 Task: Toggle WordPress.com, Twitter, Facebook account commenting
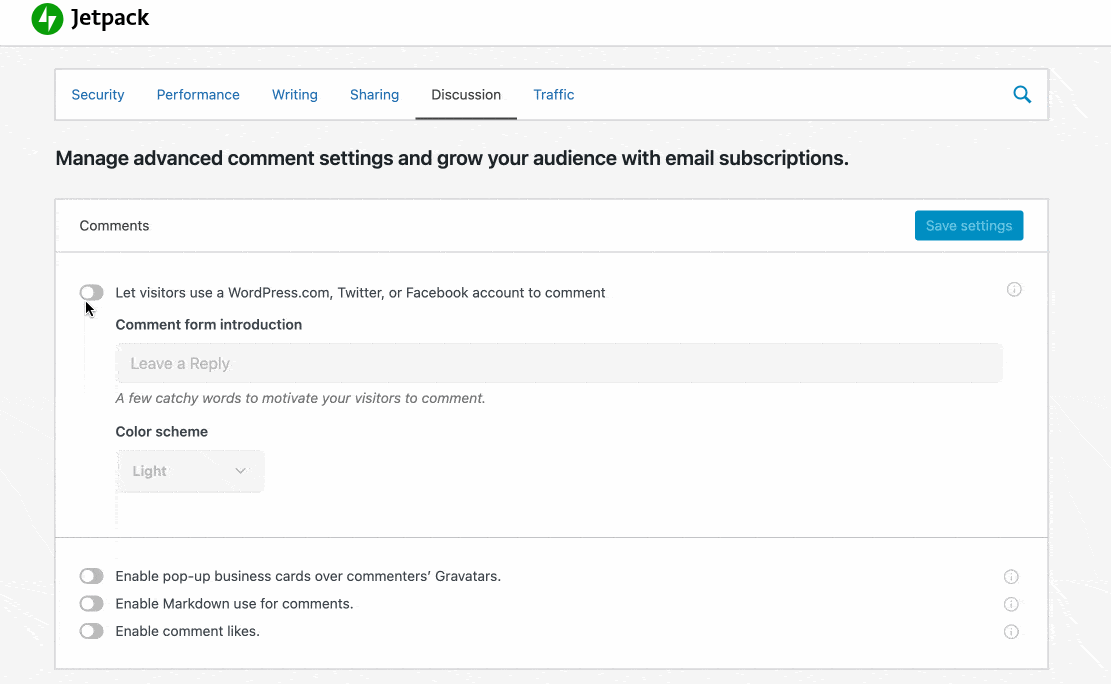tap(91, 292)
